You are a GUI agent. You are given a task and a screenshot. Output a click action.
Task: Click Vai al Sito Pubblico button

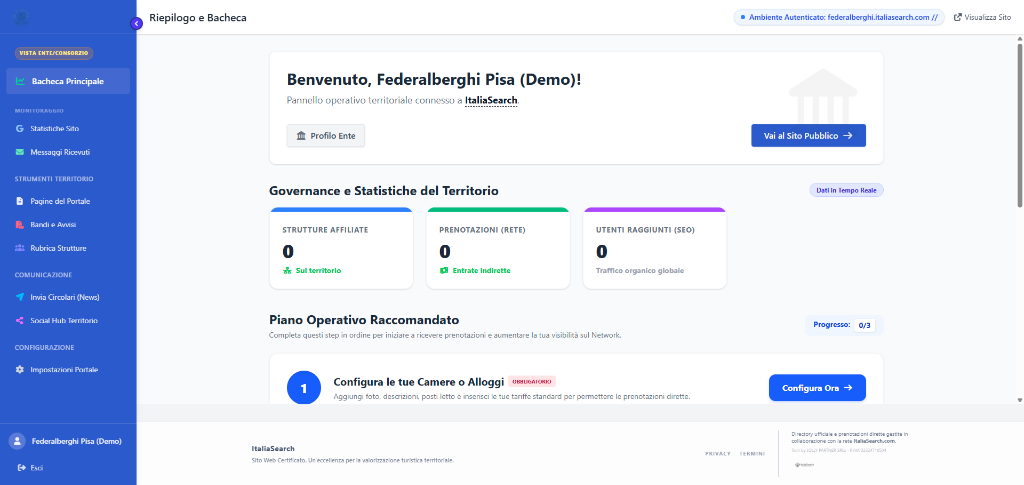pyautogui.click(x=808, y=136)
